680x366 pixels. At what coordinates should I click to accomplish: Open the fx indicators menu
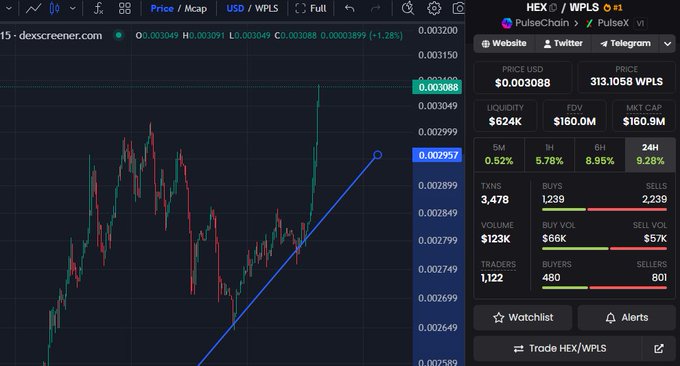coord(99,8)
